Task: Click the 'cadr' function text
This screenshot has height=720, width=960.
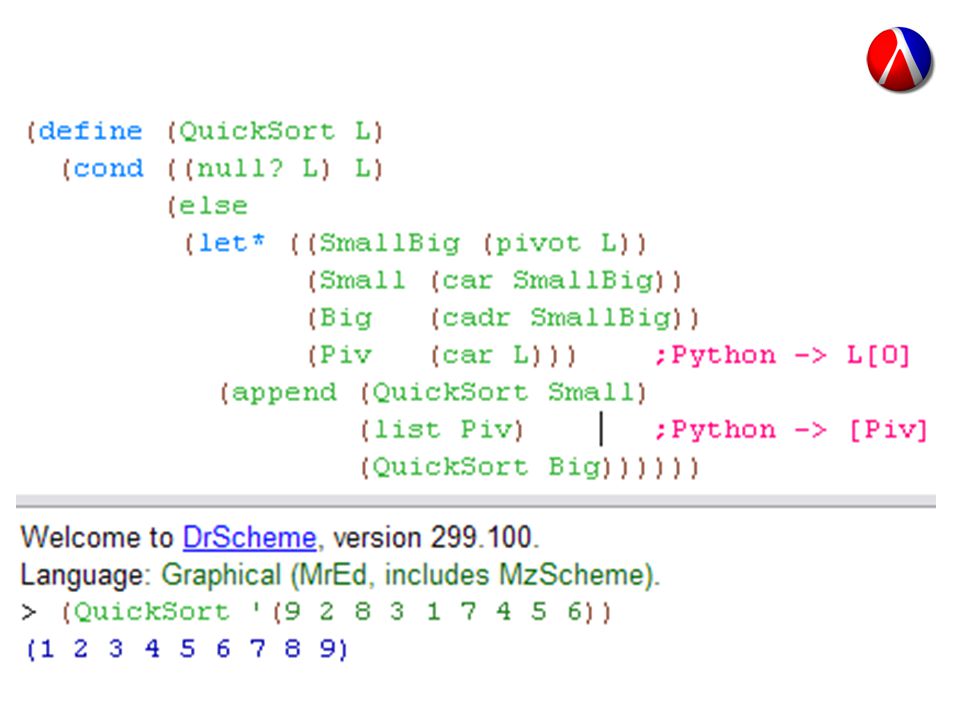Action: pyautogui.click(x=476, y=318)
